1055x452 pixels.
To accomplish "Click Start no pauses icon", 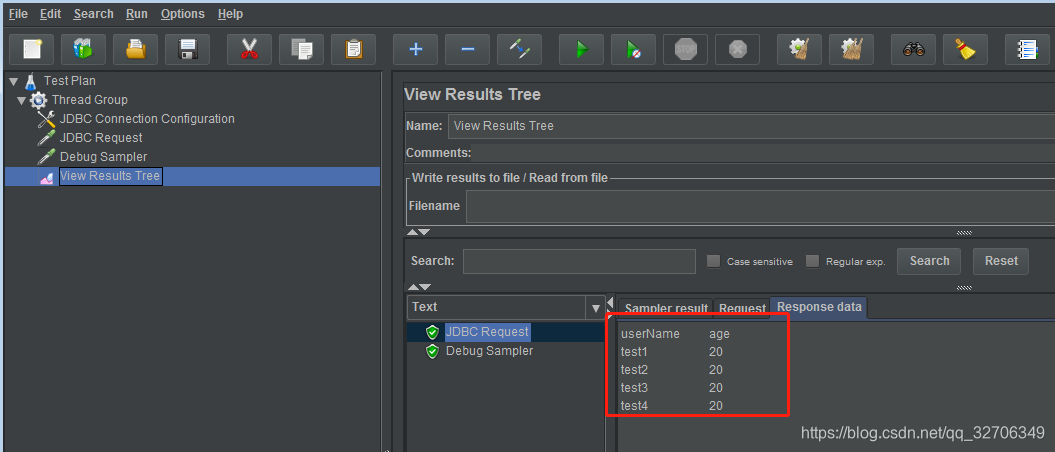I will coord(634,49).
